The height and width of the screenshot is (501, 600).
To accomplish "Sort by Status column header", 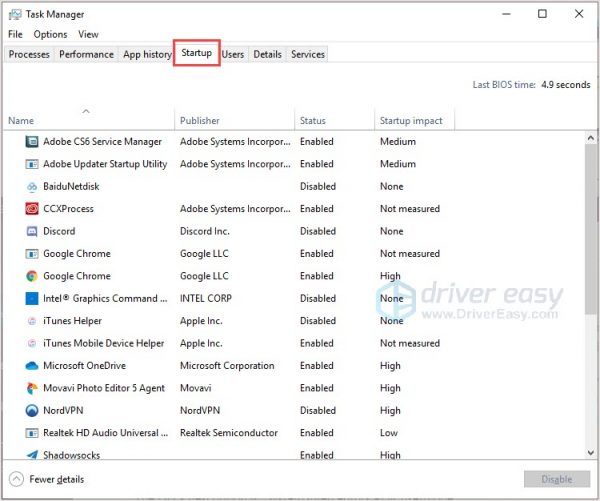I will pos(313,121).
